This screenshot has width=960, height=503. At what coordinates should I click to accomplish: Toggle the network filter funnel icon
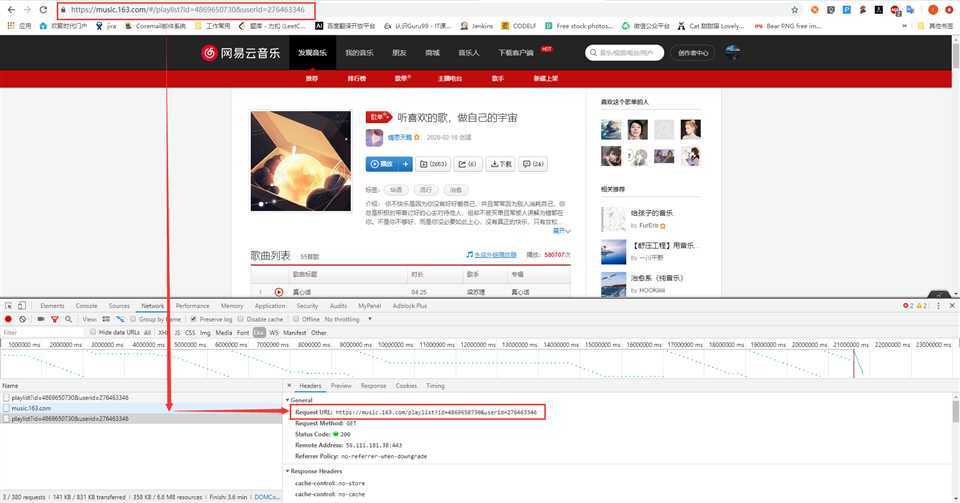point(54,319)
